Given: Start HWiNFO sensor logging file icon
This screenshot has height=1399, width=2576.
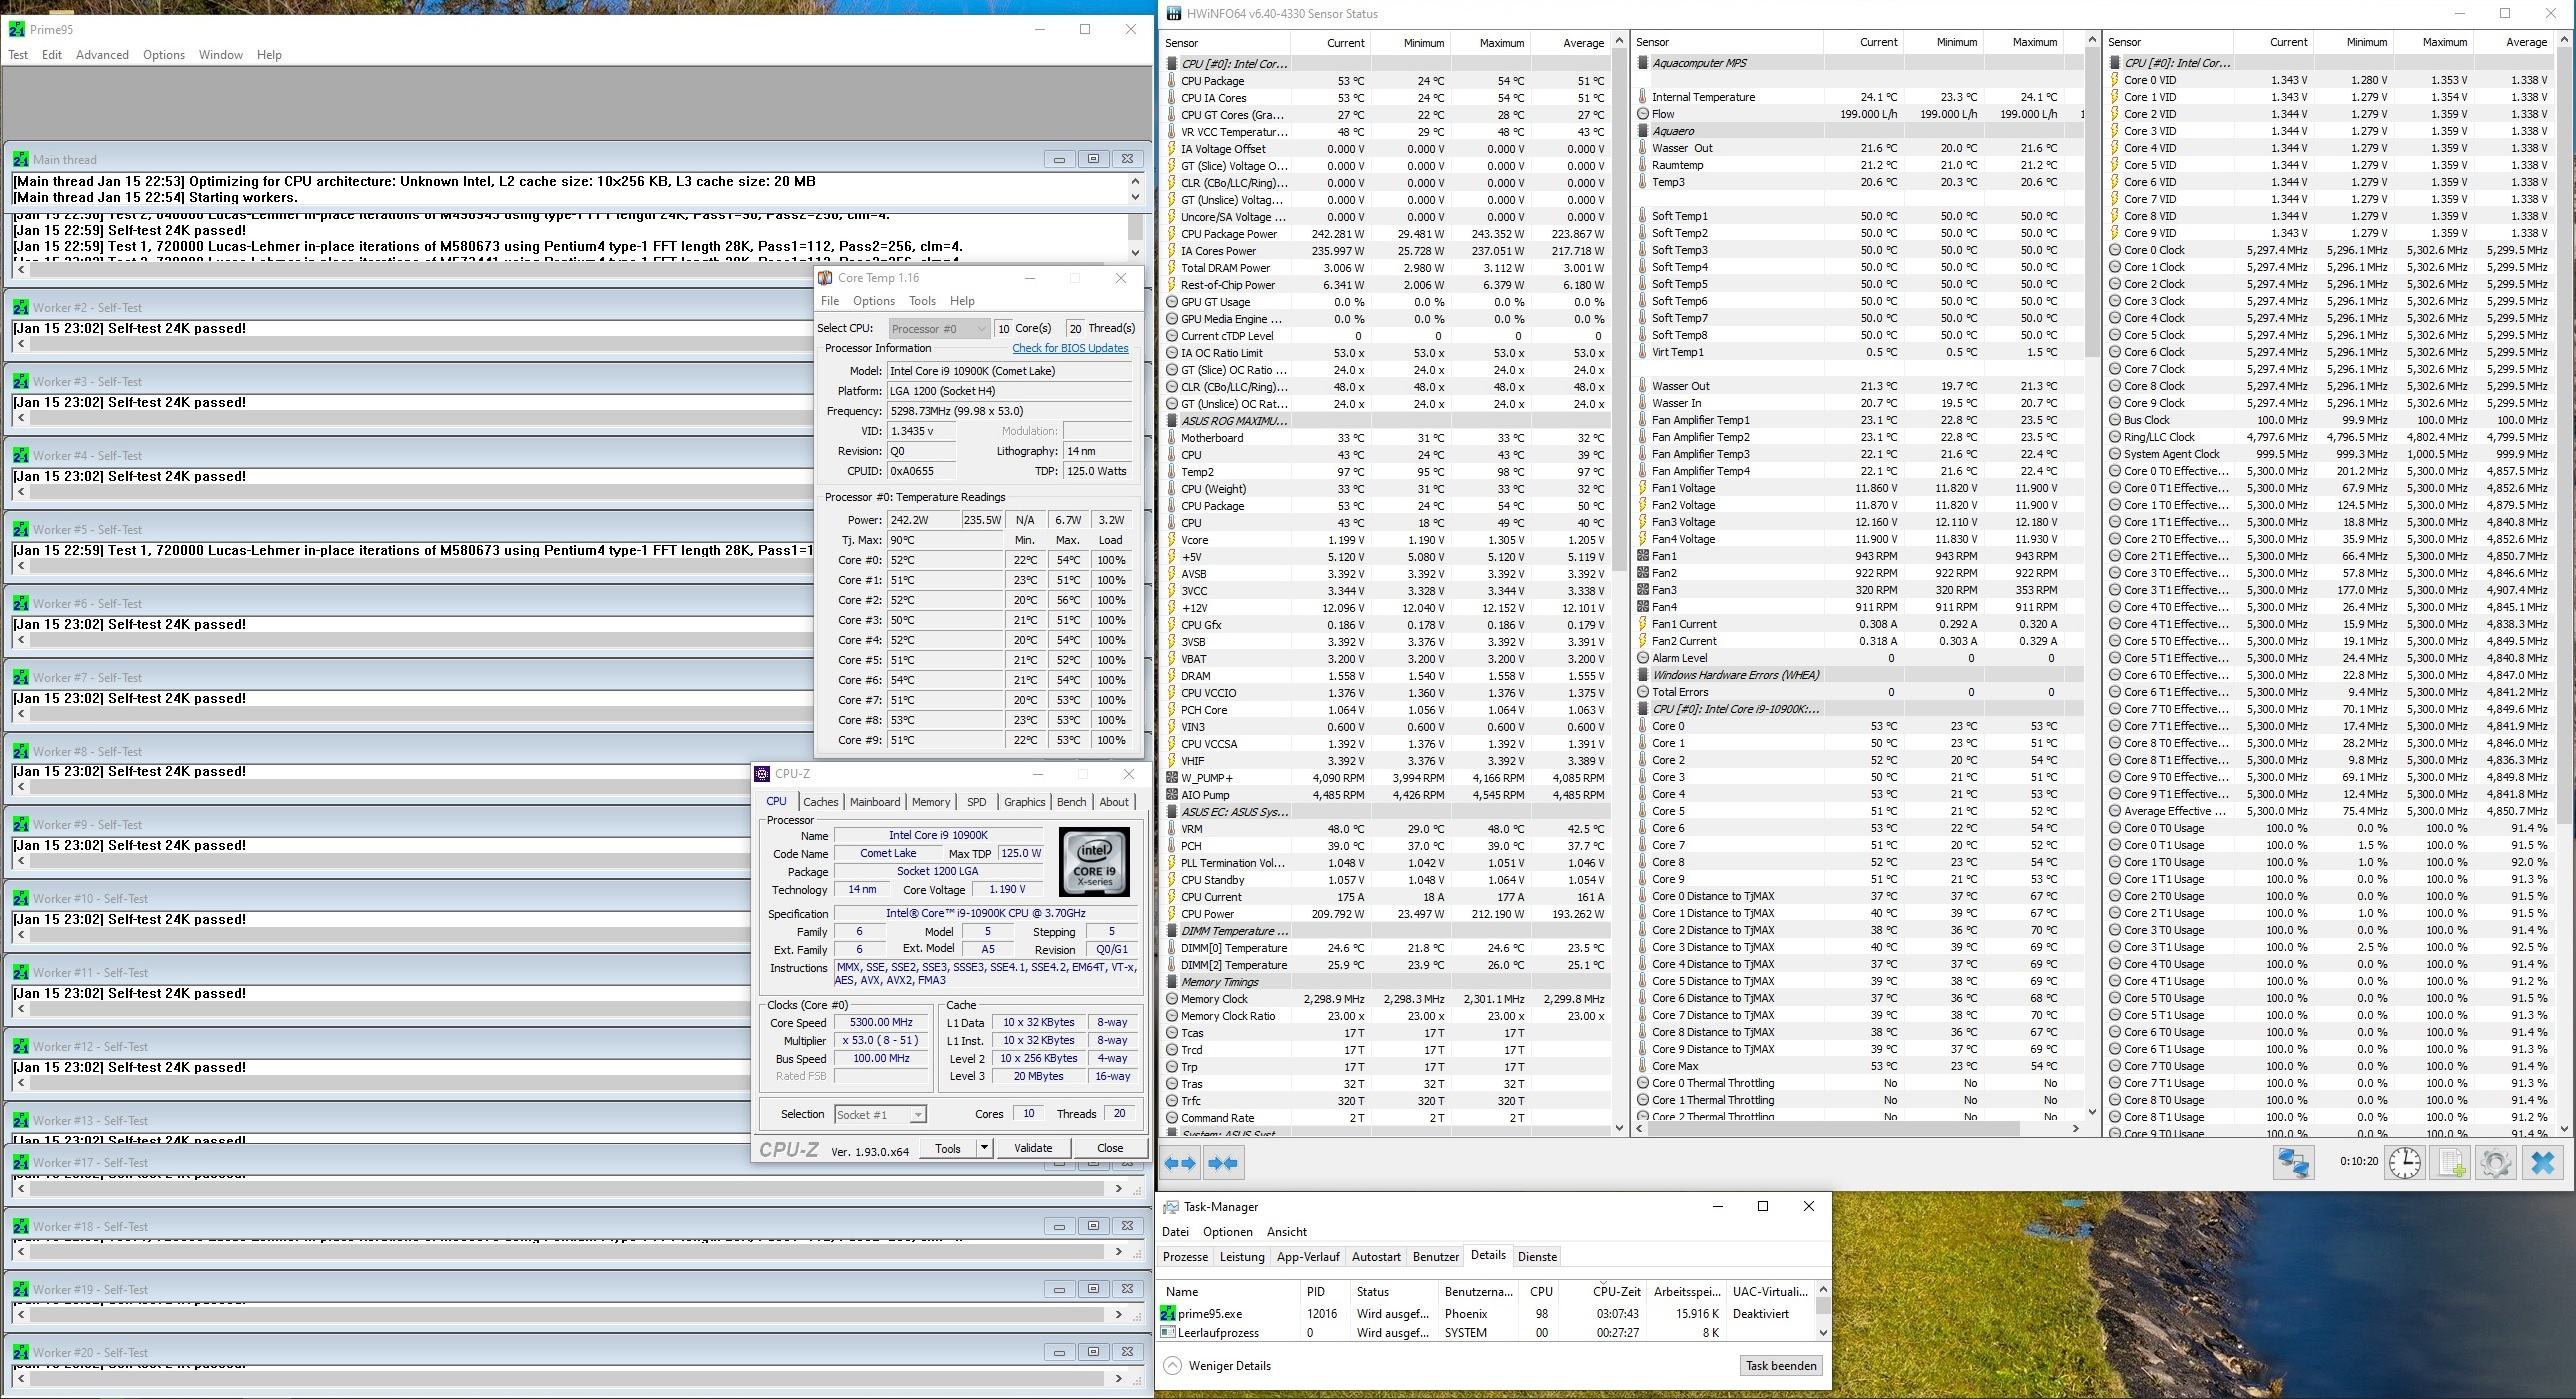Looking at the screenshot, I should [2451, 1163].
